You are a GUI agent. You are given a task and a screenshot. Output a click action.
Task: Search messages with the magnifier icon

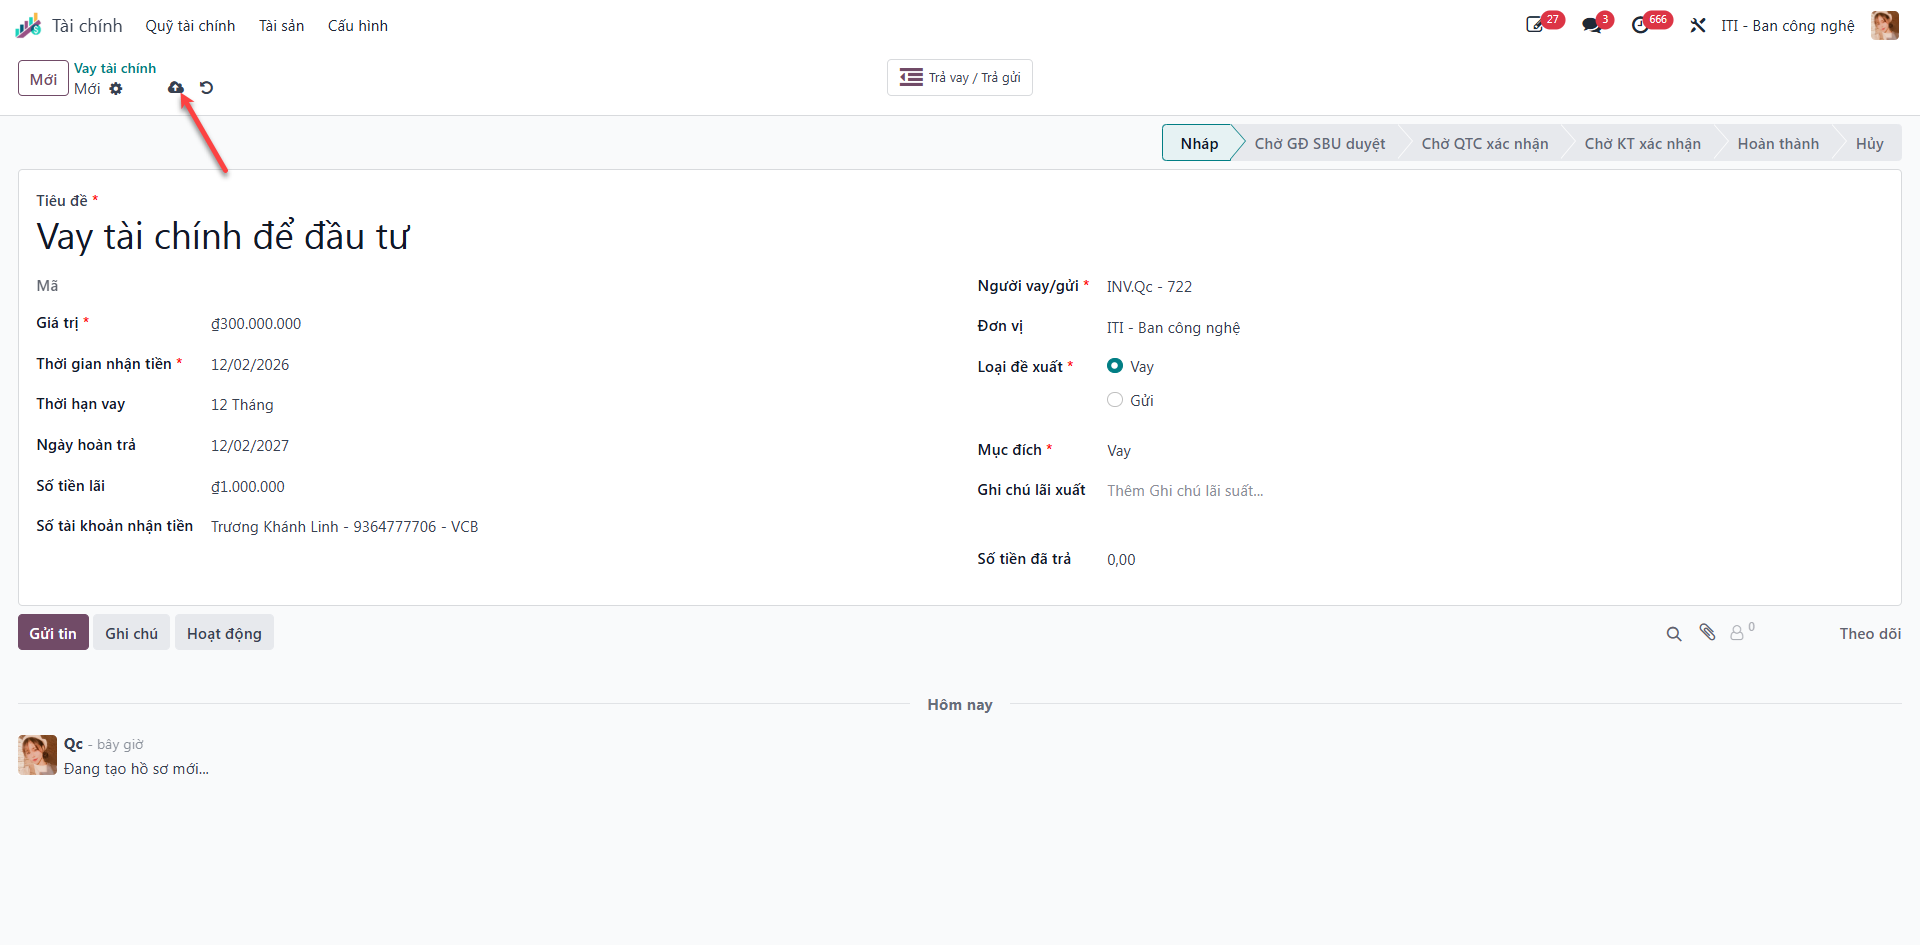click(1674, 634)
